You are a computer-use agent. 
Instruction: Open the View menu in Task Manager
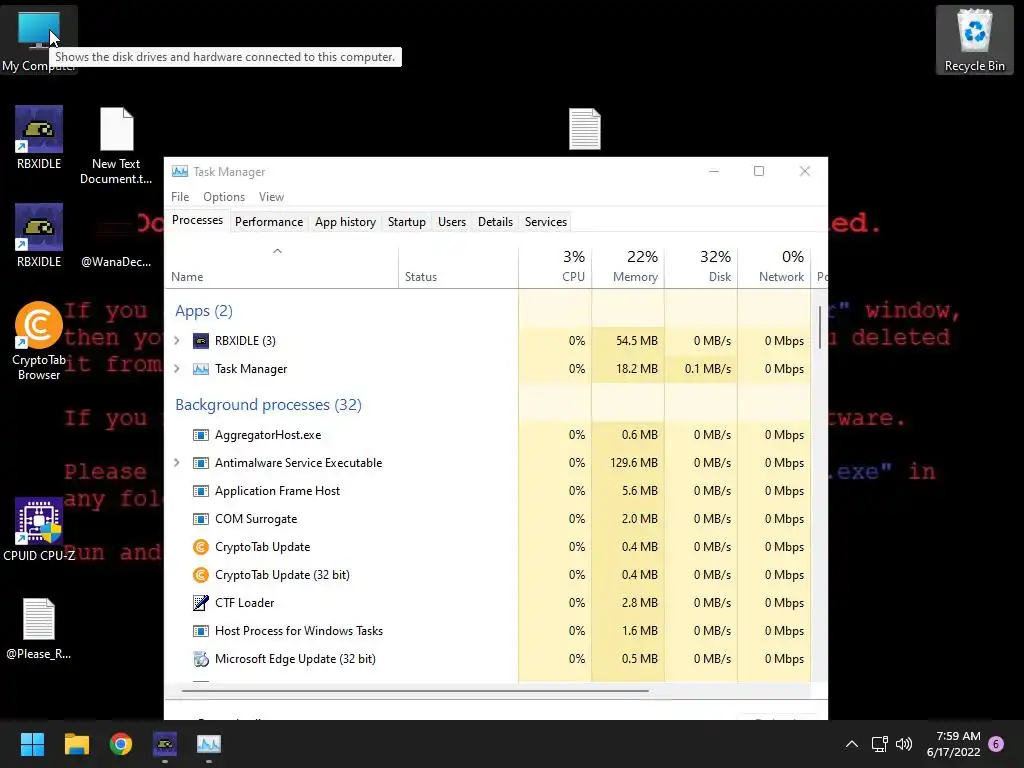(x=271, y=197)
